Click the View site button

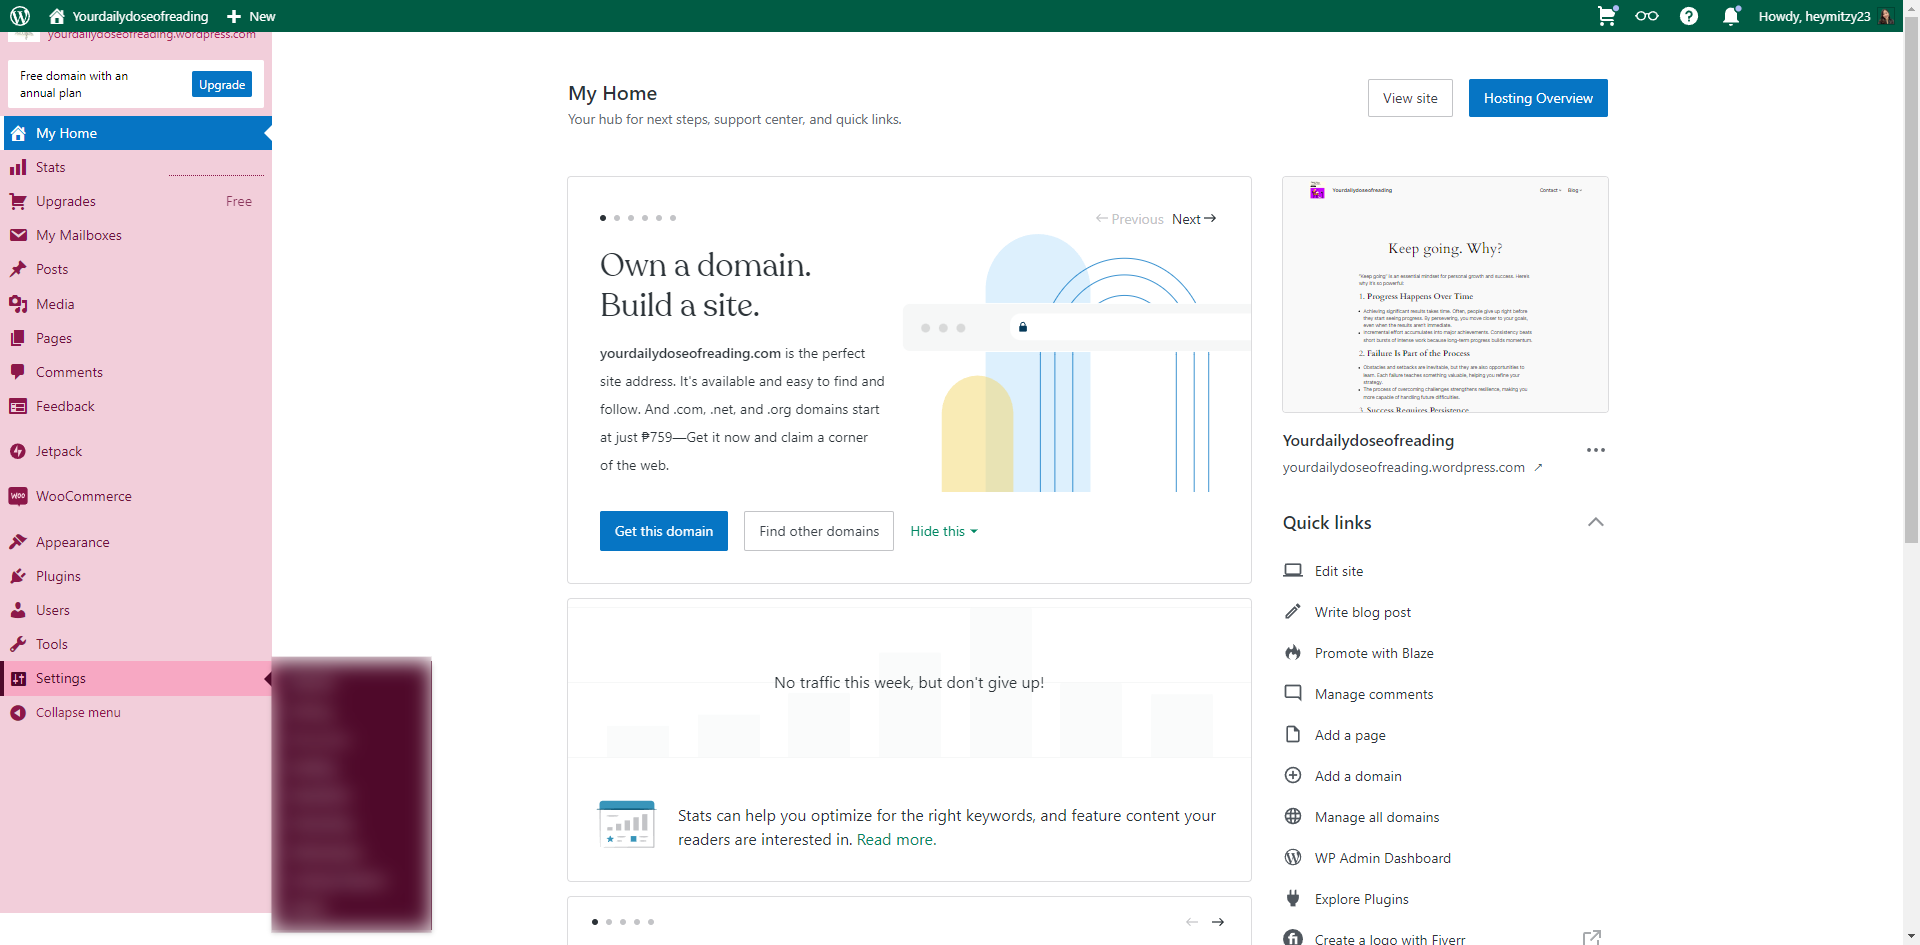pyautogui.click(x=1410, y=98)
